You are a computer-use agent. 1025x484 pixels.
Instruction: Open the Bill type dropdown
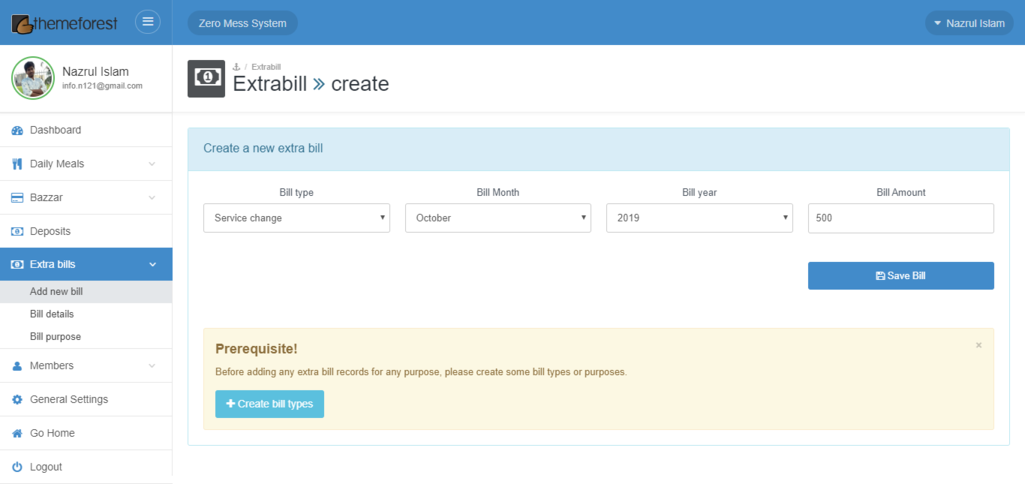tap(296, 218)
